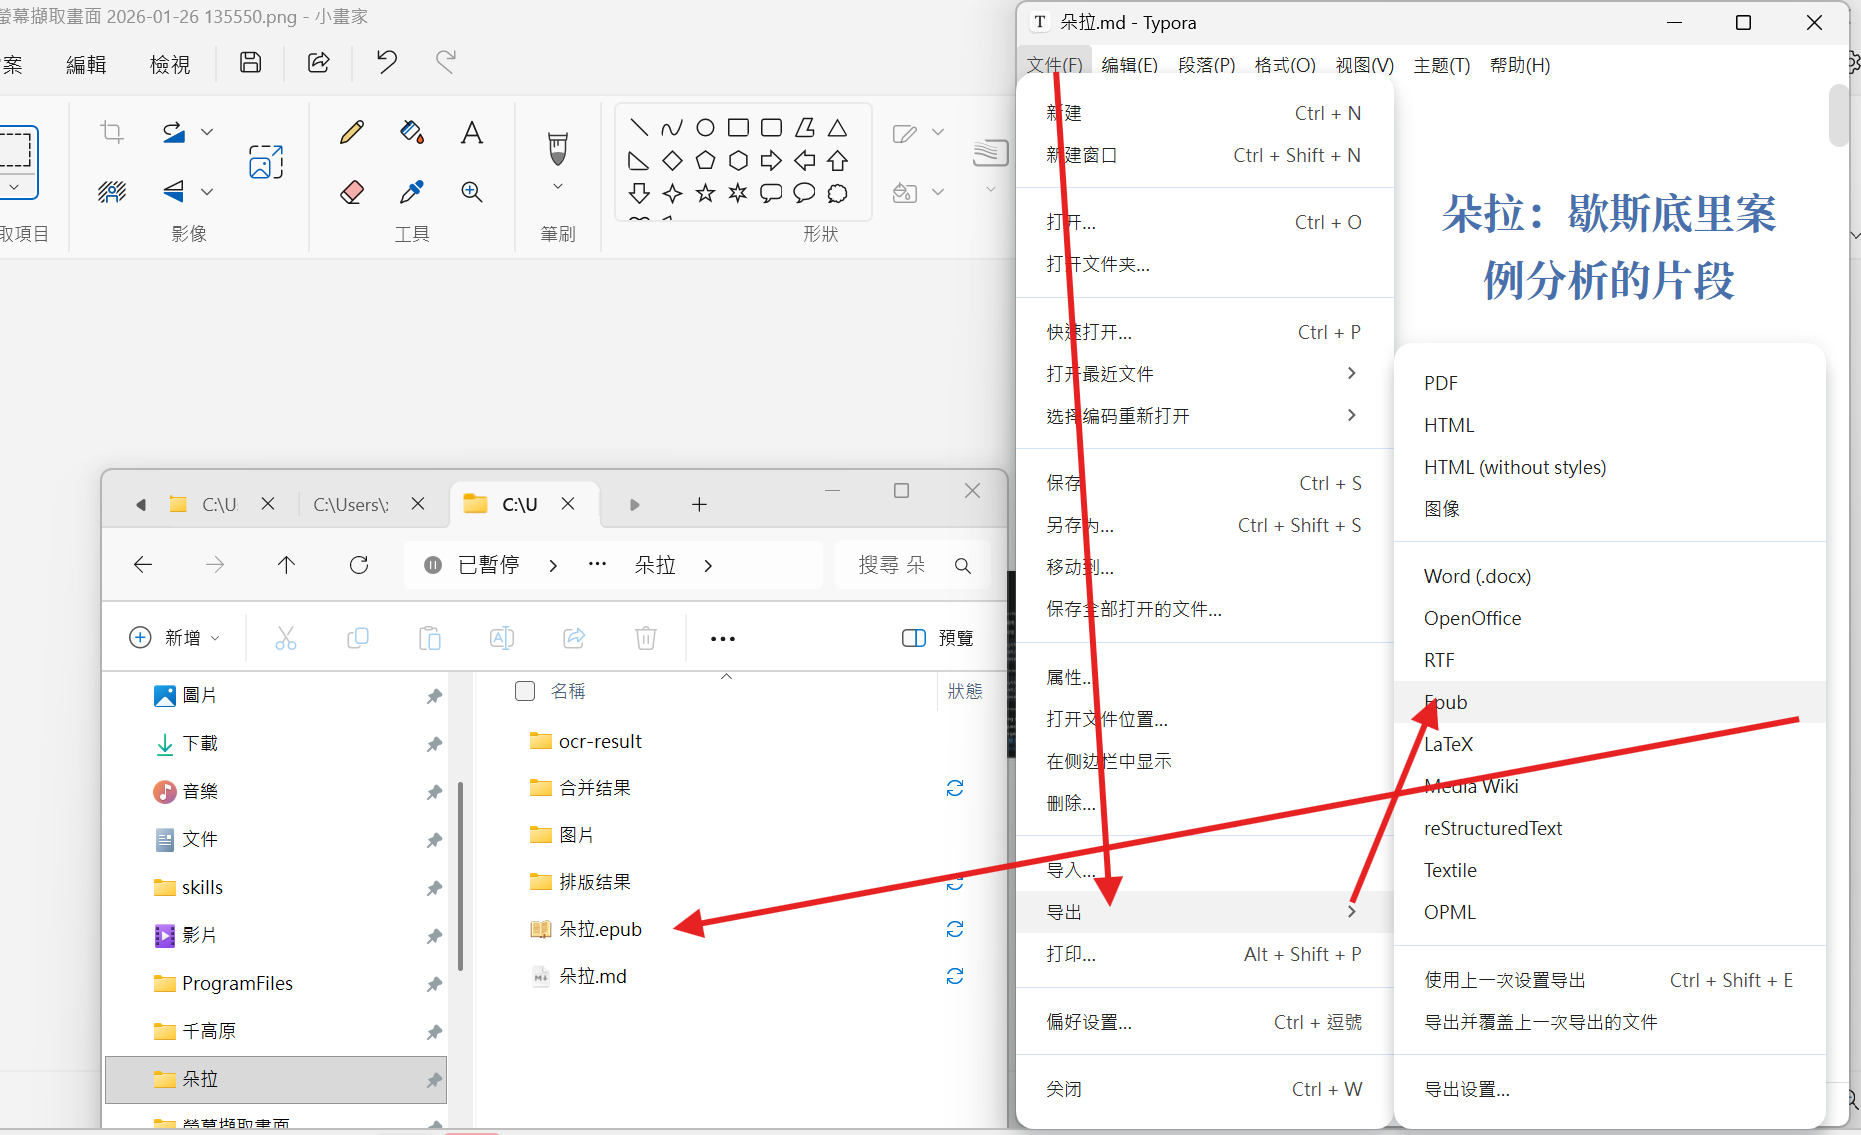Image resolution: width=1861 pixels, height=1135 pixels.
Task: Undo the last action in Paint
Action: pyautogui.click(x=386, y=63)
